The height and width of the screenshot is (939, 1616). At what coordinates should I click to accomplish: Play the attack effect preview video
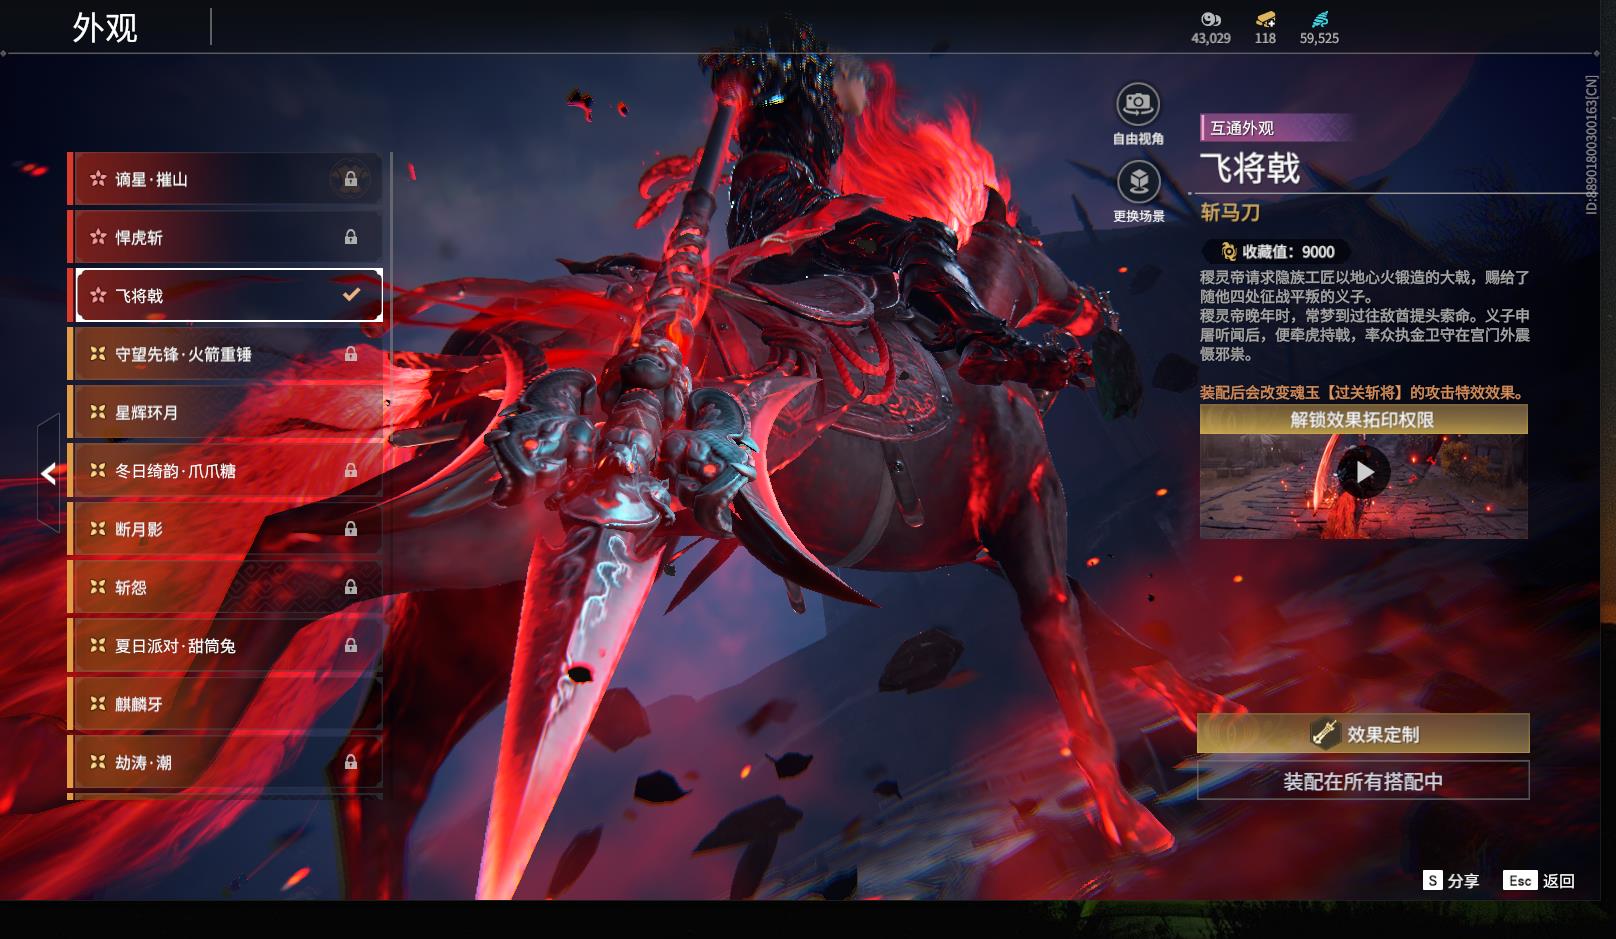tap(1364, 472)
